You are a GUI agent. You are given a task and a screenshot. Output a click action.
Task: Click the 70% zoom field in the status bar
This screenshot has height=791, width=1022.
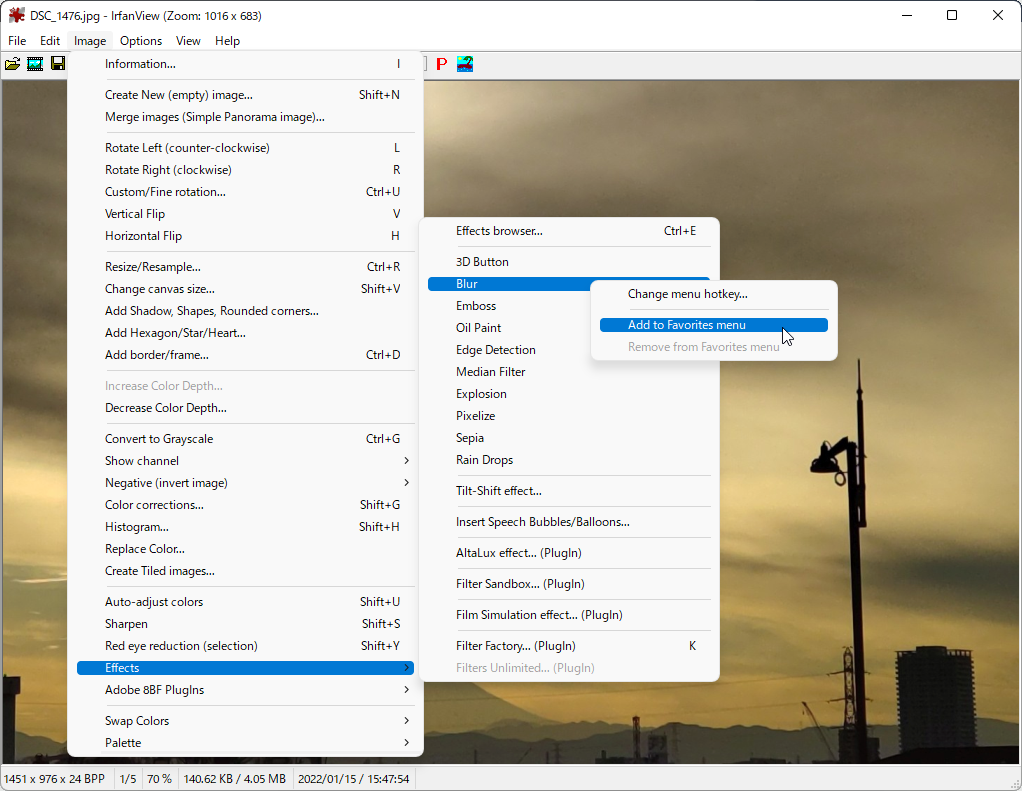click(159, 777)
